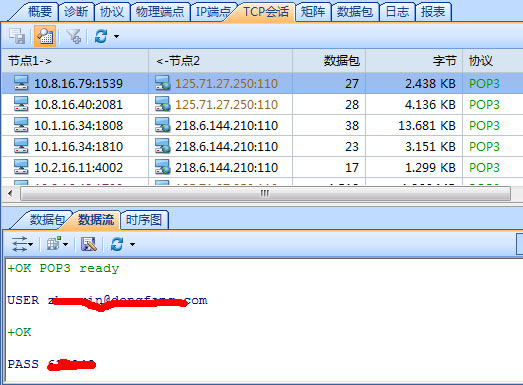Click node2 globe icon in 23-packet row
This screenshot has width=523, height=385.
click(163, 146)
